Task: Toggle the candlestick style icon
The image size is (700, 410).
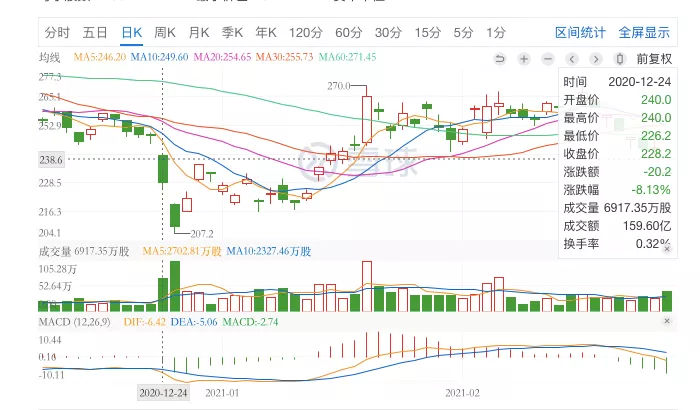Action: [619, 58]
